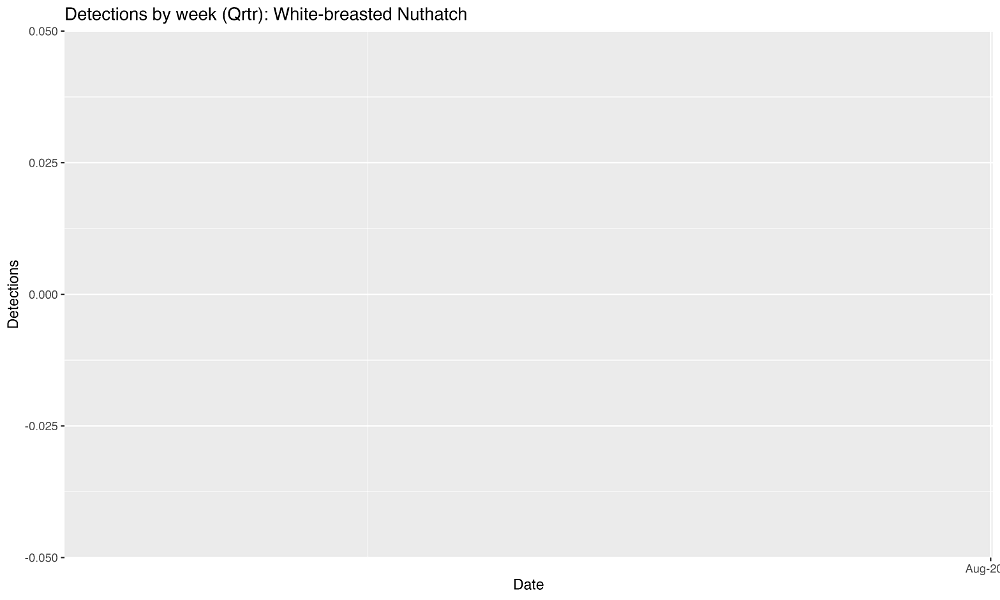Viewport: 1000px width, 600px height.
Task: Select the 'Aug-20' x-axis tick label
Action: (x=982, y=569)
